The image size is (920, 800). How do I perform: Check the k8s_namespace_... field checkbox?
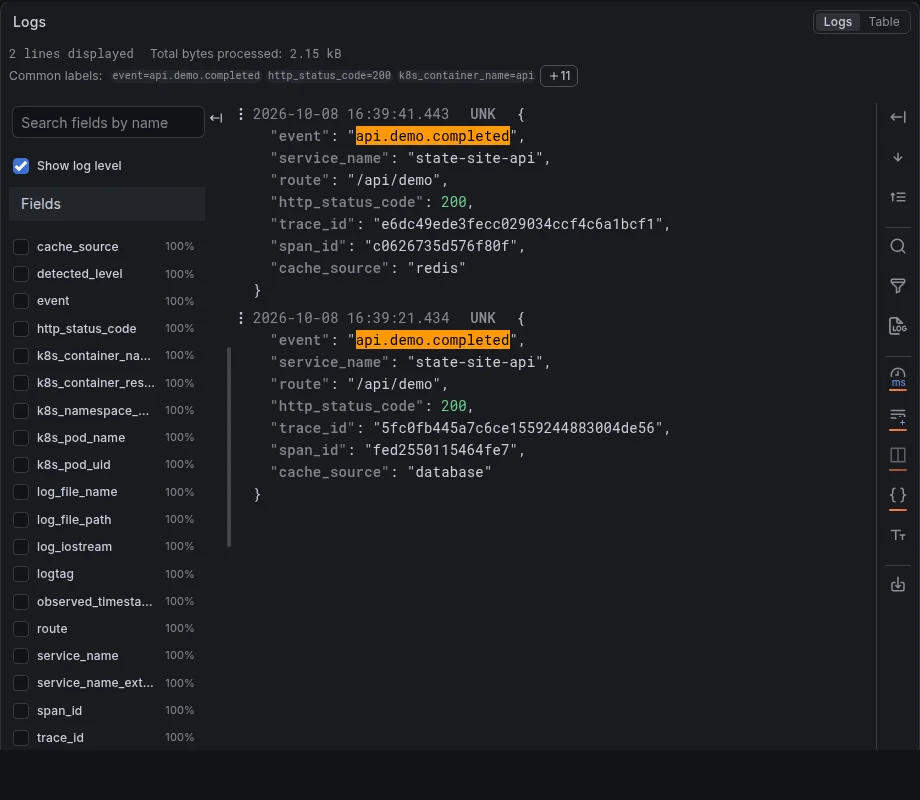coord(21,411)
